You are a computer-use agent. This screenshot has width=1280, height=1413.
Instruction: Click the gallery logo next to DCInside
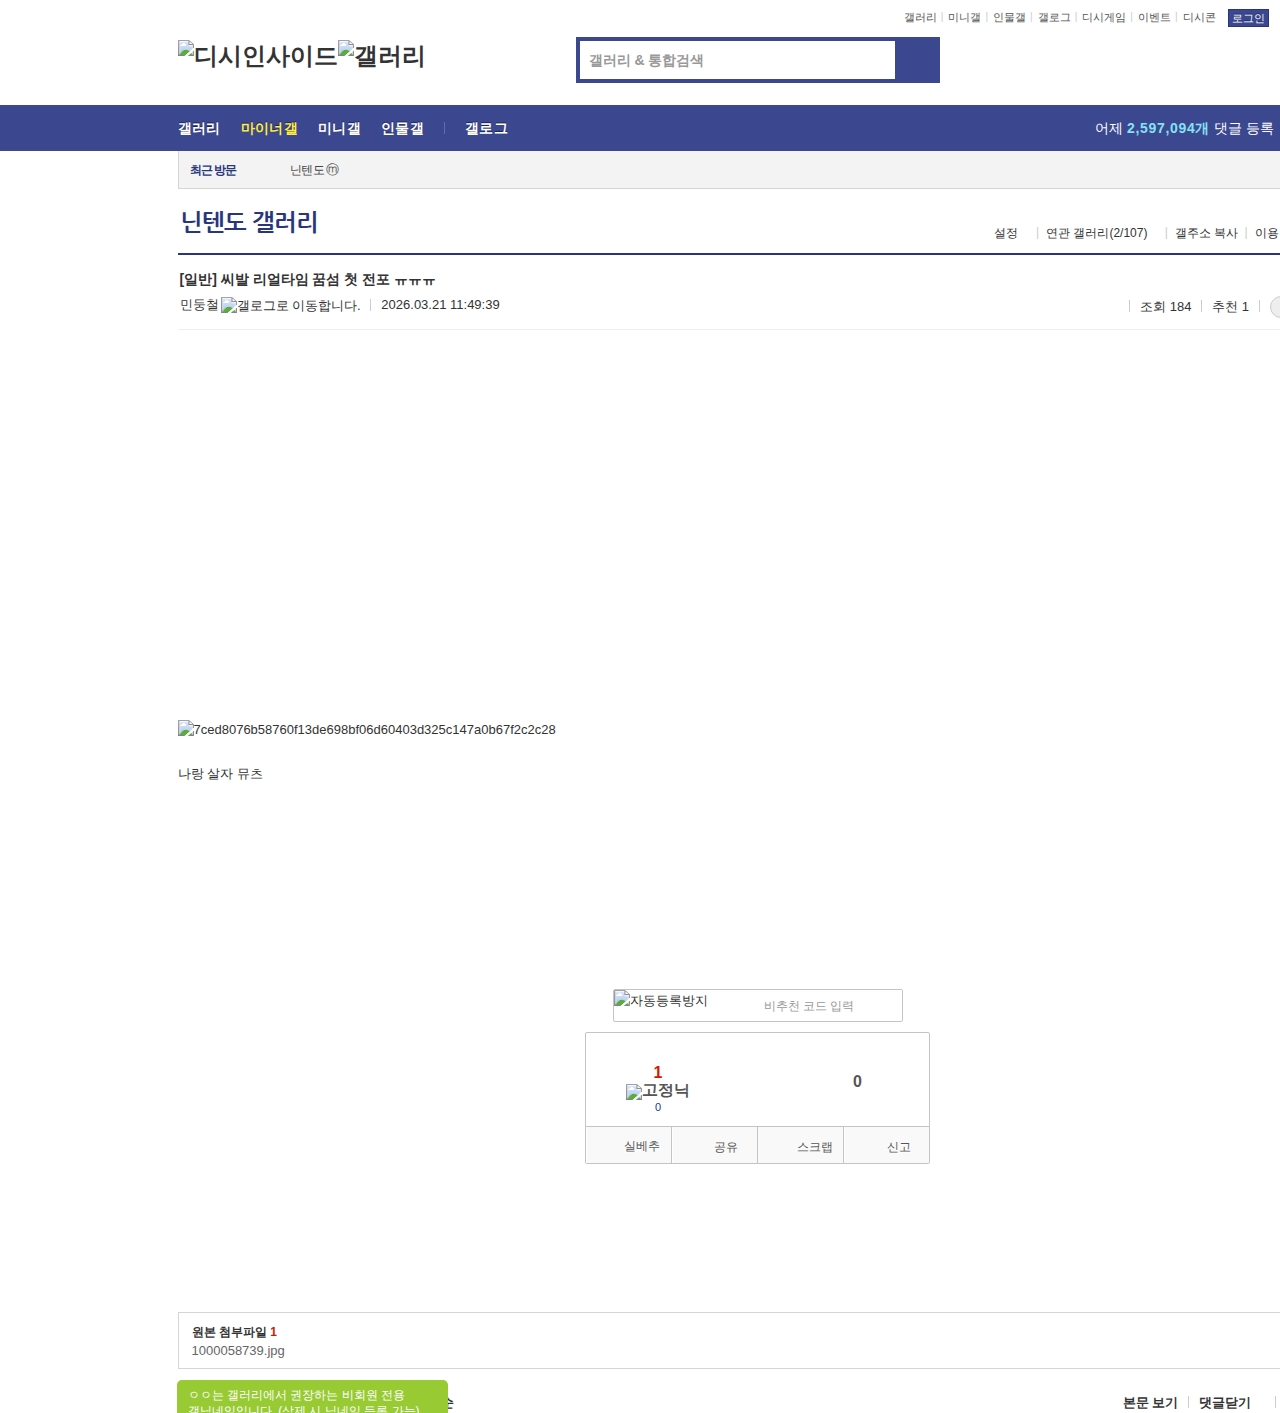(381, 56)
